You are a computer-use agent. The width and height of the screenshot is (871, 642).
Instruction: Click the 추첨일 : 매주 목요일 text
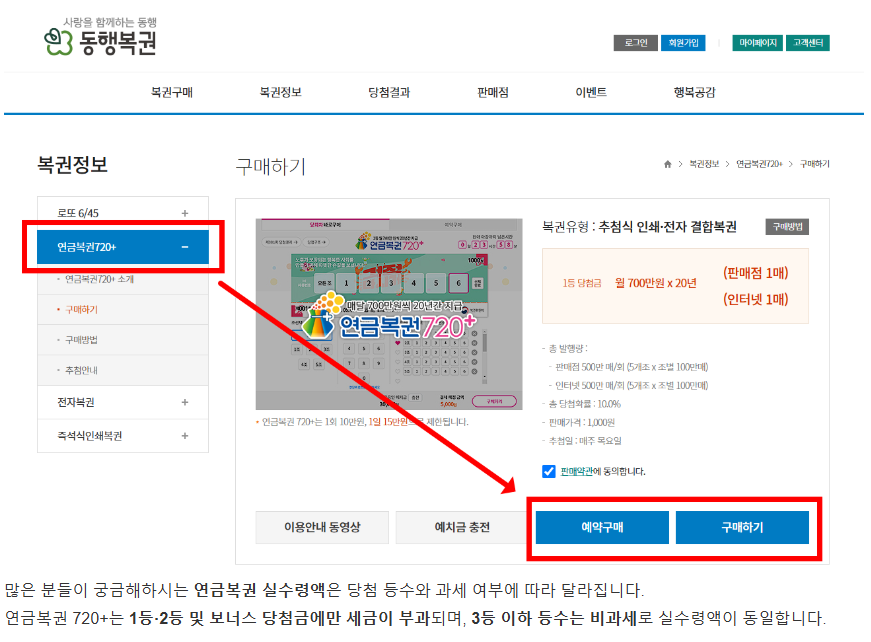coord(585,441)
